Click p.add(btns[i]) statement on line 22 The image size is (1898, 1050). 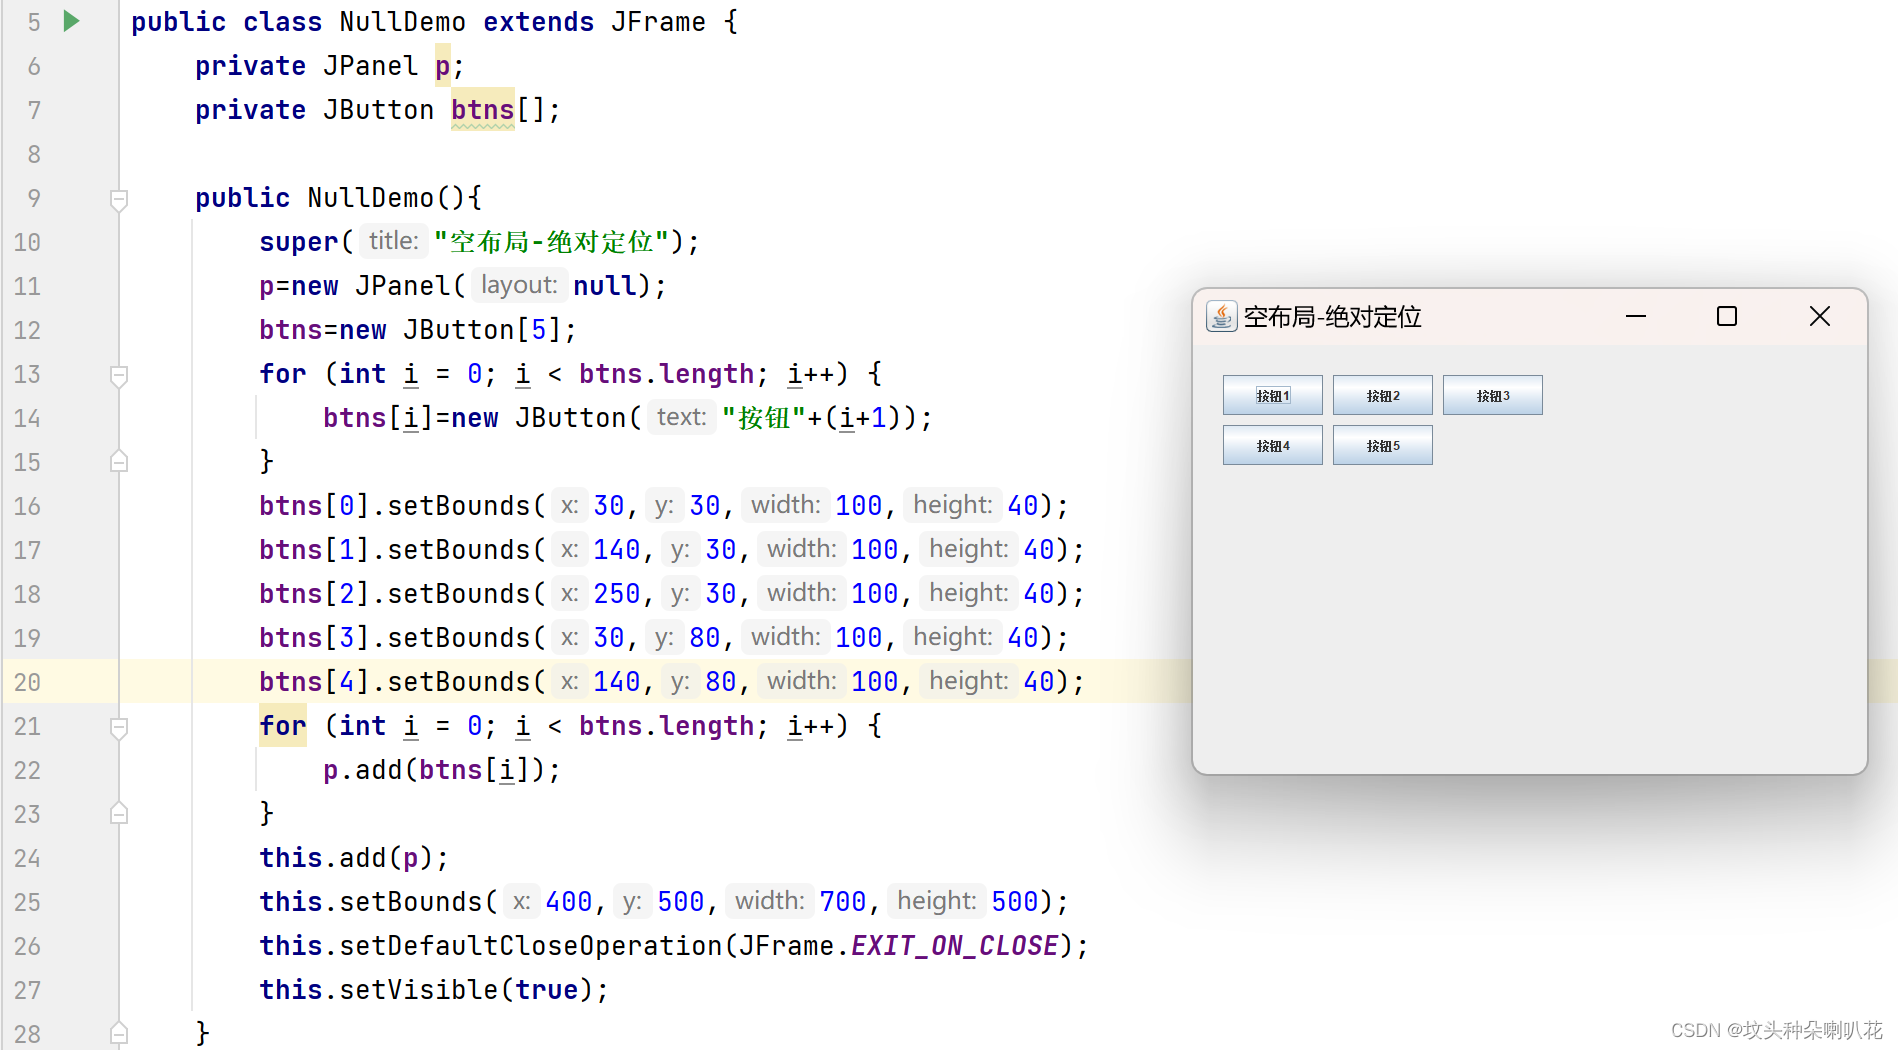click(x=441, y=770)
